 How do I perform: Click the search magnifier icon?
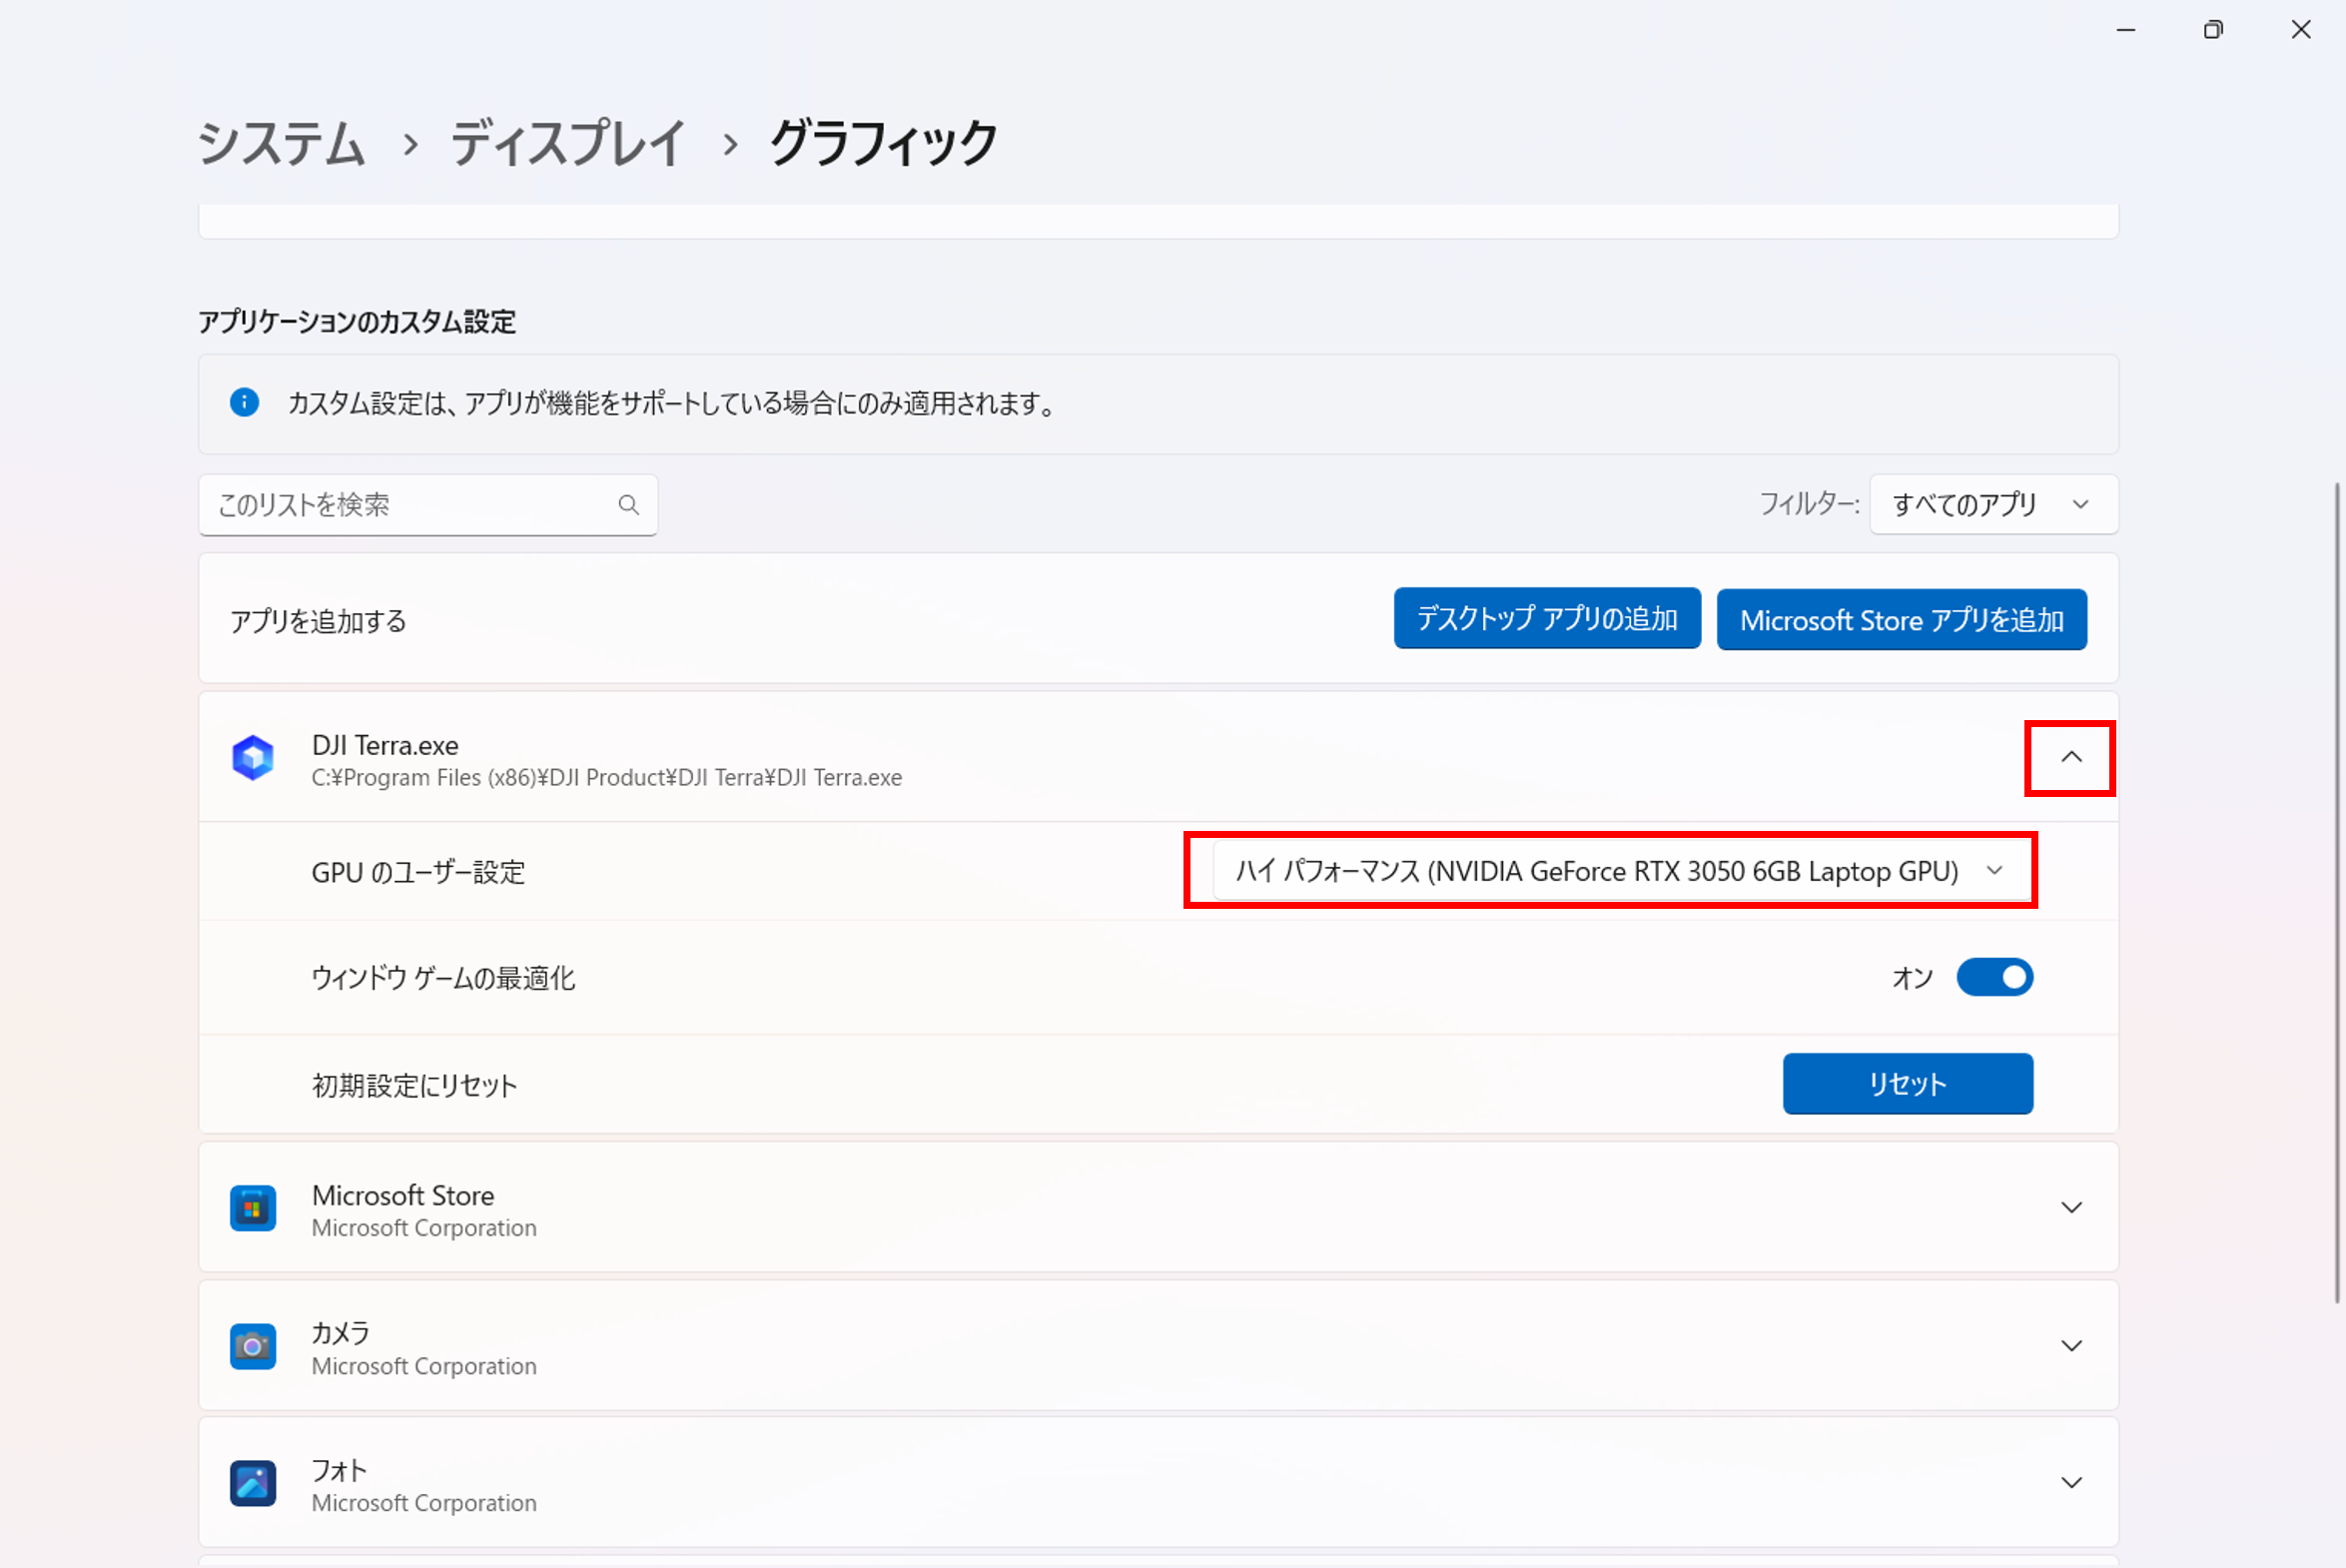pyautogui.click(x=628, y=504)
